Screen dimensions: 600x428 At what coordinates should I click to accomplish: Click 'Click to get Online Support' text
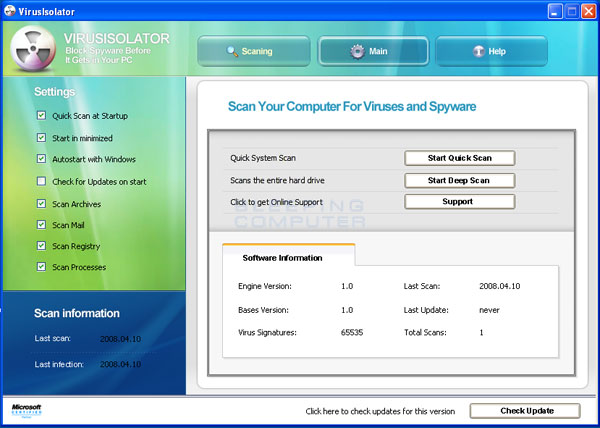(276, 202)
